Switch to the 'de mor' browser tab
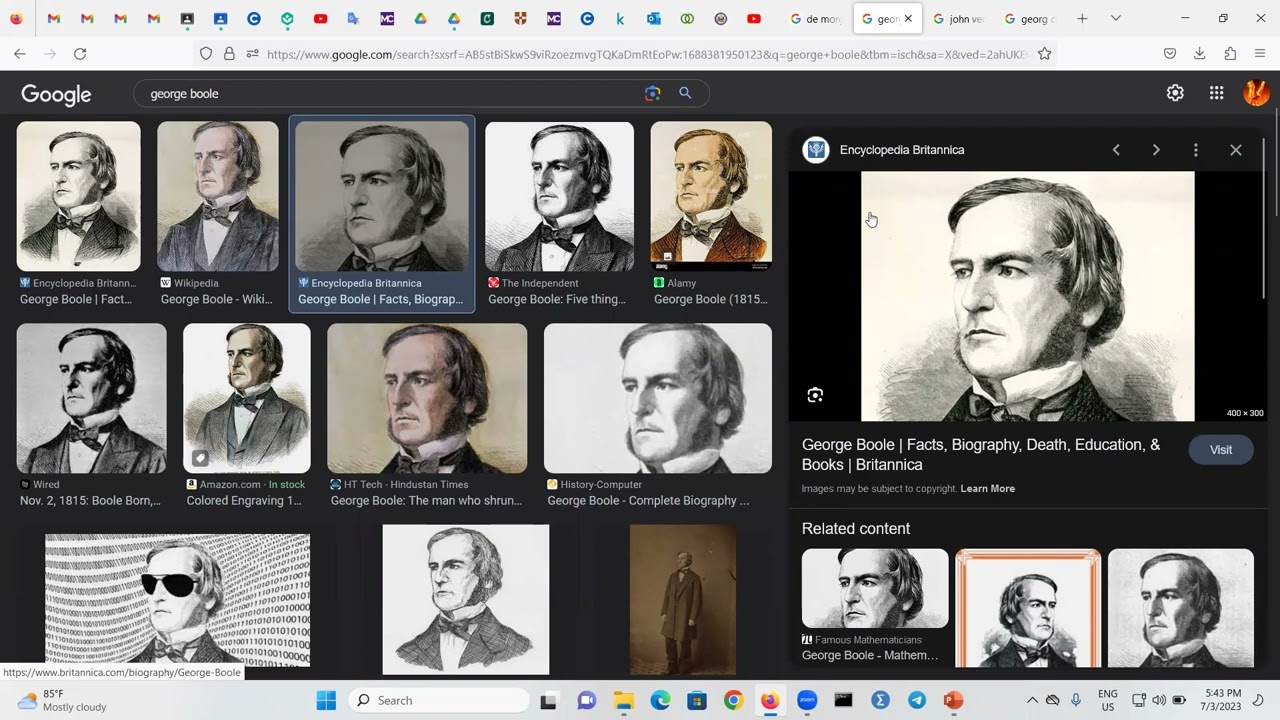Viewport: 1280px width, 720px height. pyautogui.click(x=815, y=19)
